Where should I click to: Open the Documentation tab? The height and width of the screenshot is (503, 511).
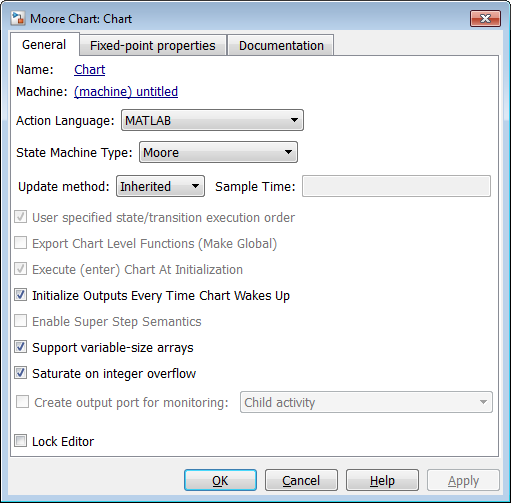click(281, 45)
